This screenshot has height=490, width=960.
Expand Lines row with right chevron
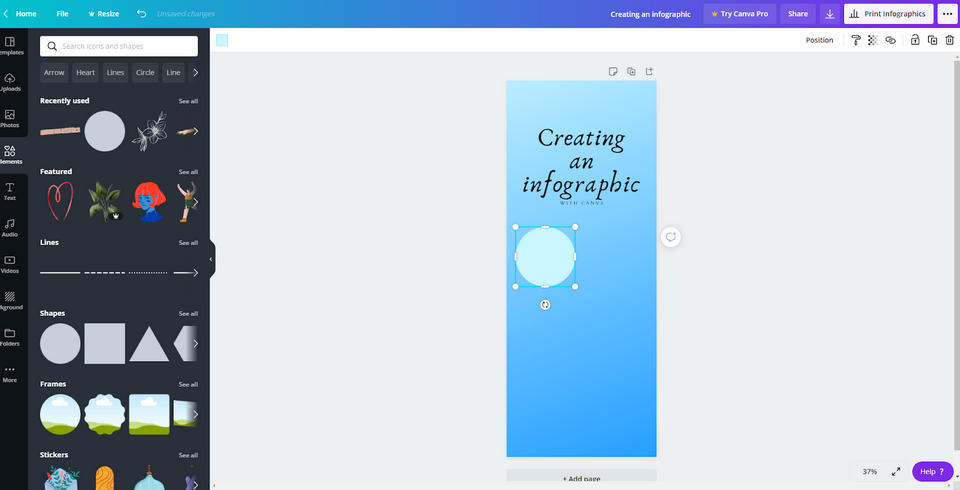[x=195, y=273]
